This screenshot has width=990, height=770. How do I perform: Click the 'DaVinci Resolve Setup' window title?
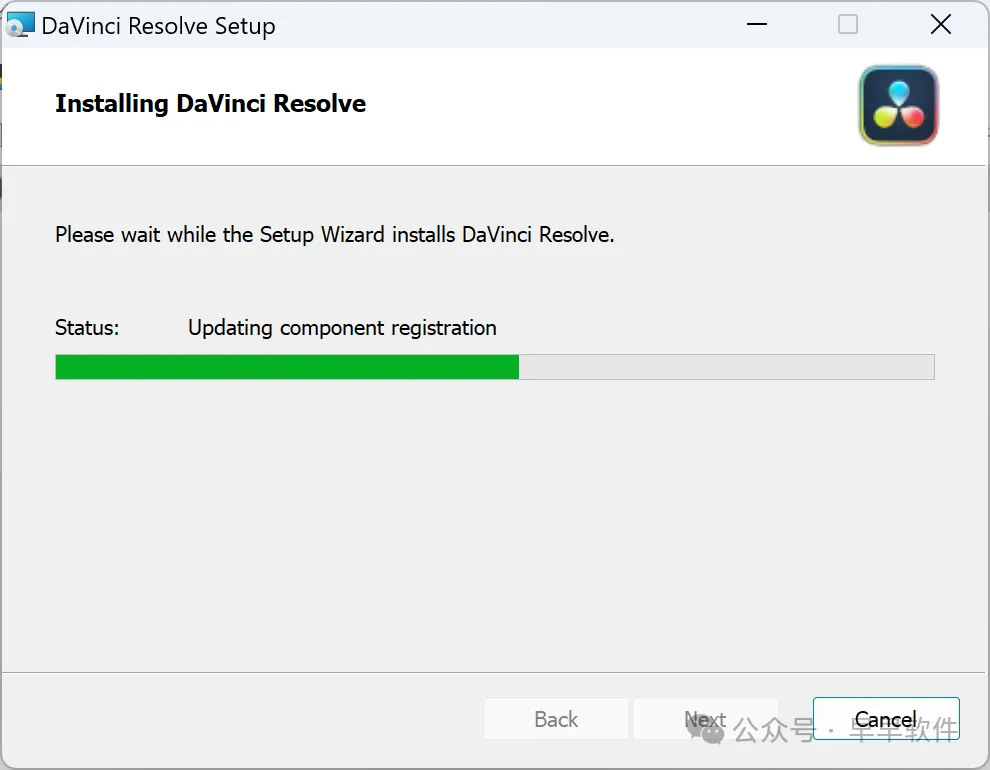click(158, 26)
